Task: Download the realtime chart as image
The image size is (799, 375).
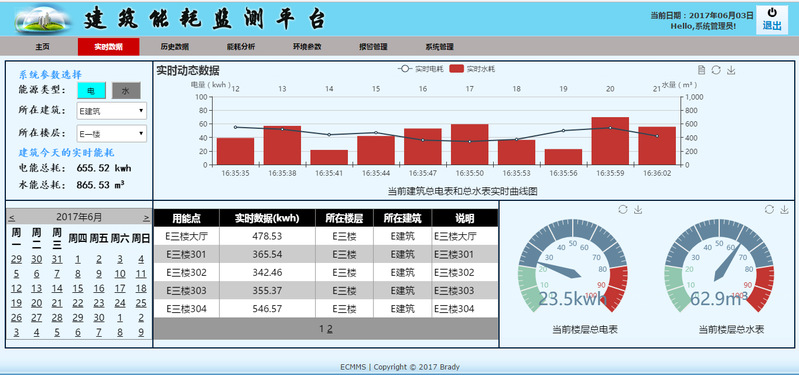Action: 731,70
